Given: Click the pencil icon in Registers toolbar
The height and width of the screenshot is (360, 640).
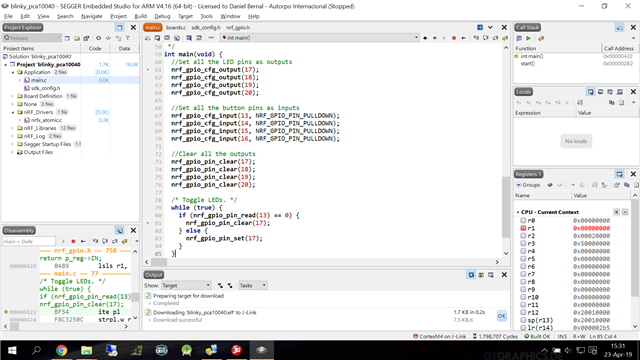Looking at the screenshot, I should [550, 185].
